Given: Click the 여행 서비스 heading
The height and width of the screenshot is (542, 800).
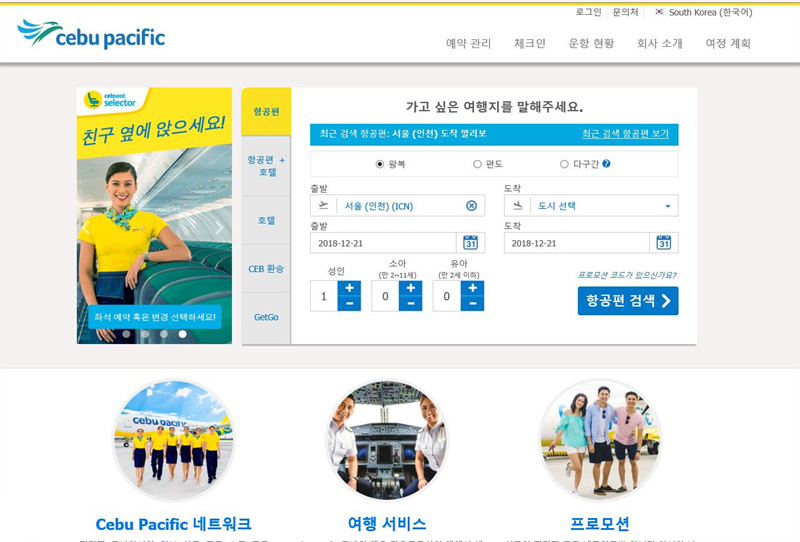Looking at the screenshot, I should (387, 524).
